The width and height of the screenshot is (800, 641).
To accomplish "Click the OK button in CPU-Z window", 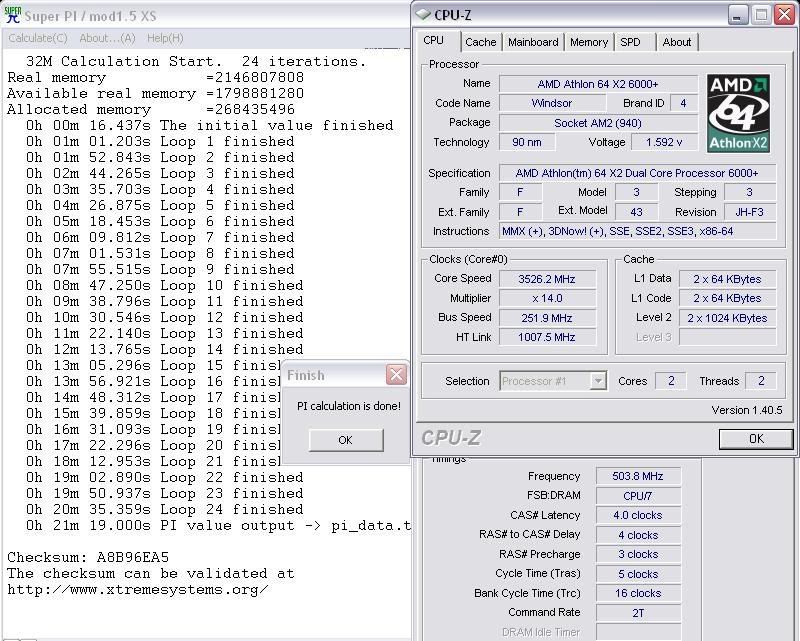I will coord(756,439).
